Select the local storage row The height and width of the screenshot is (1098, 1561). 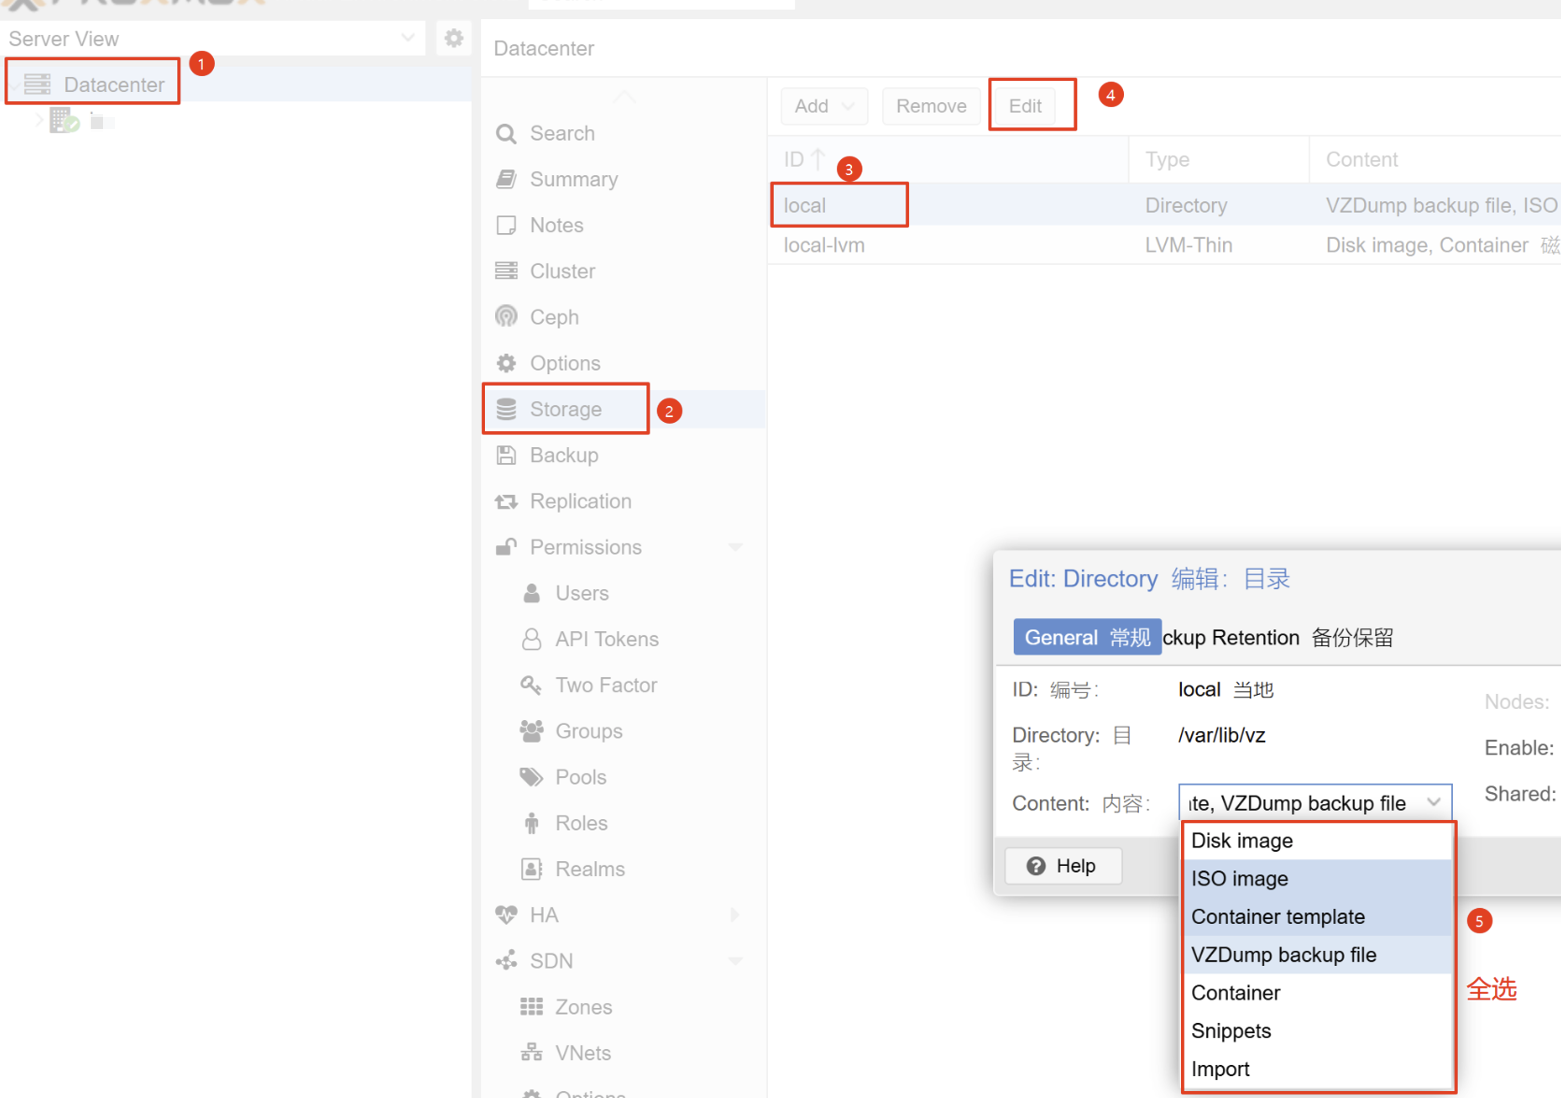(1164, 205)
